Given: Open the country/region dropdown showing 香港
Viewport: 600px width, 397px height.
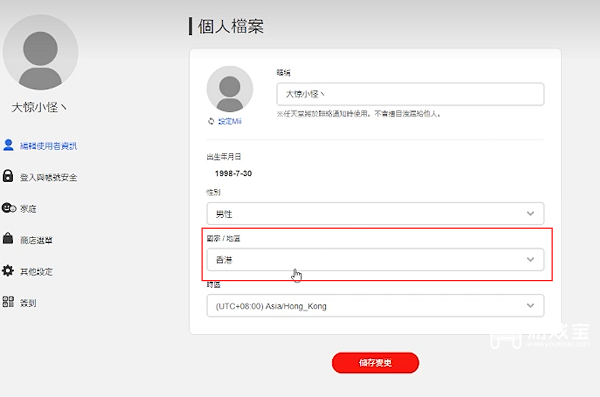Looking at the screenshot, I should [375, 260].
